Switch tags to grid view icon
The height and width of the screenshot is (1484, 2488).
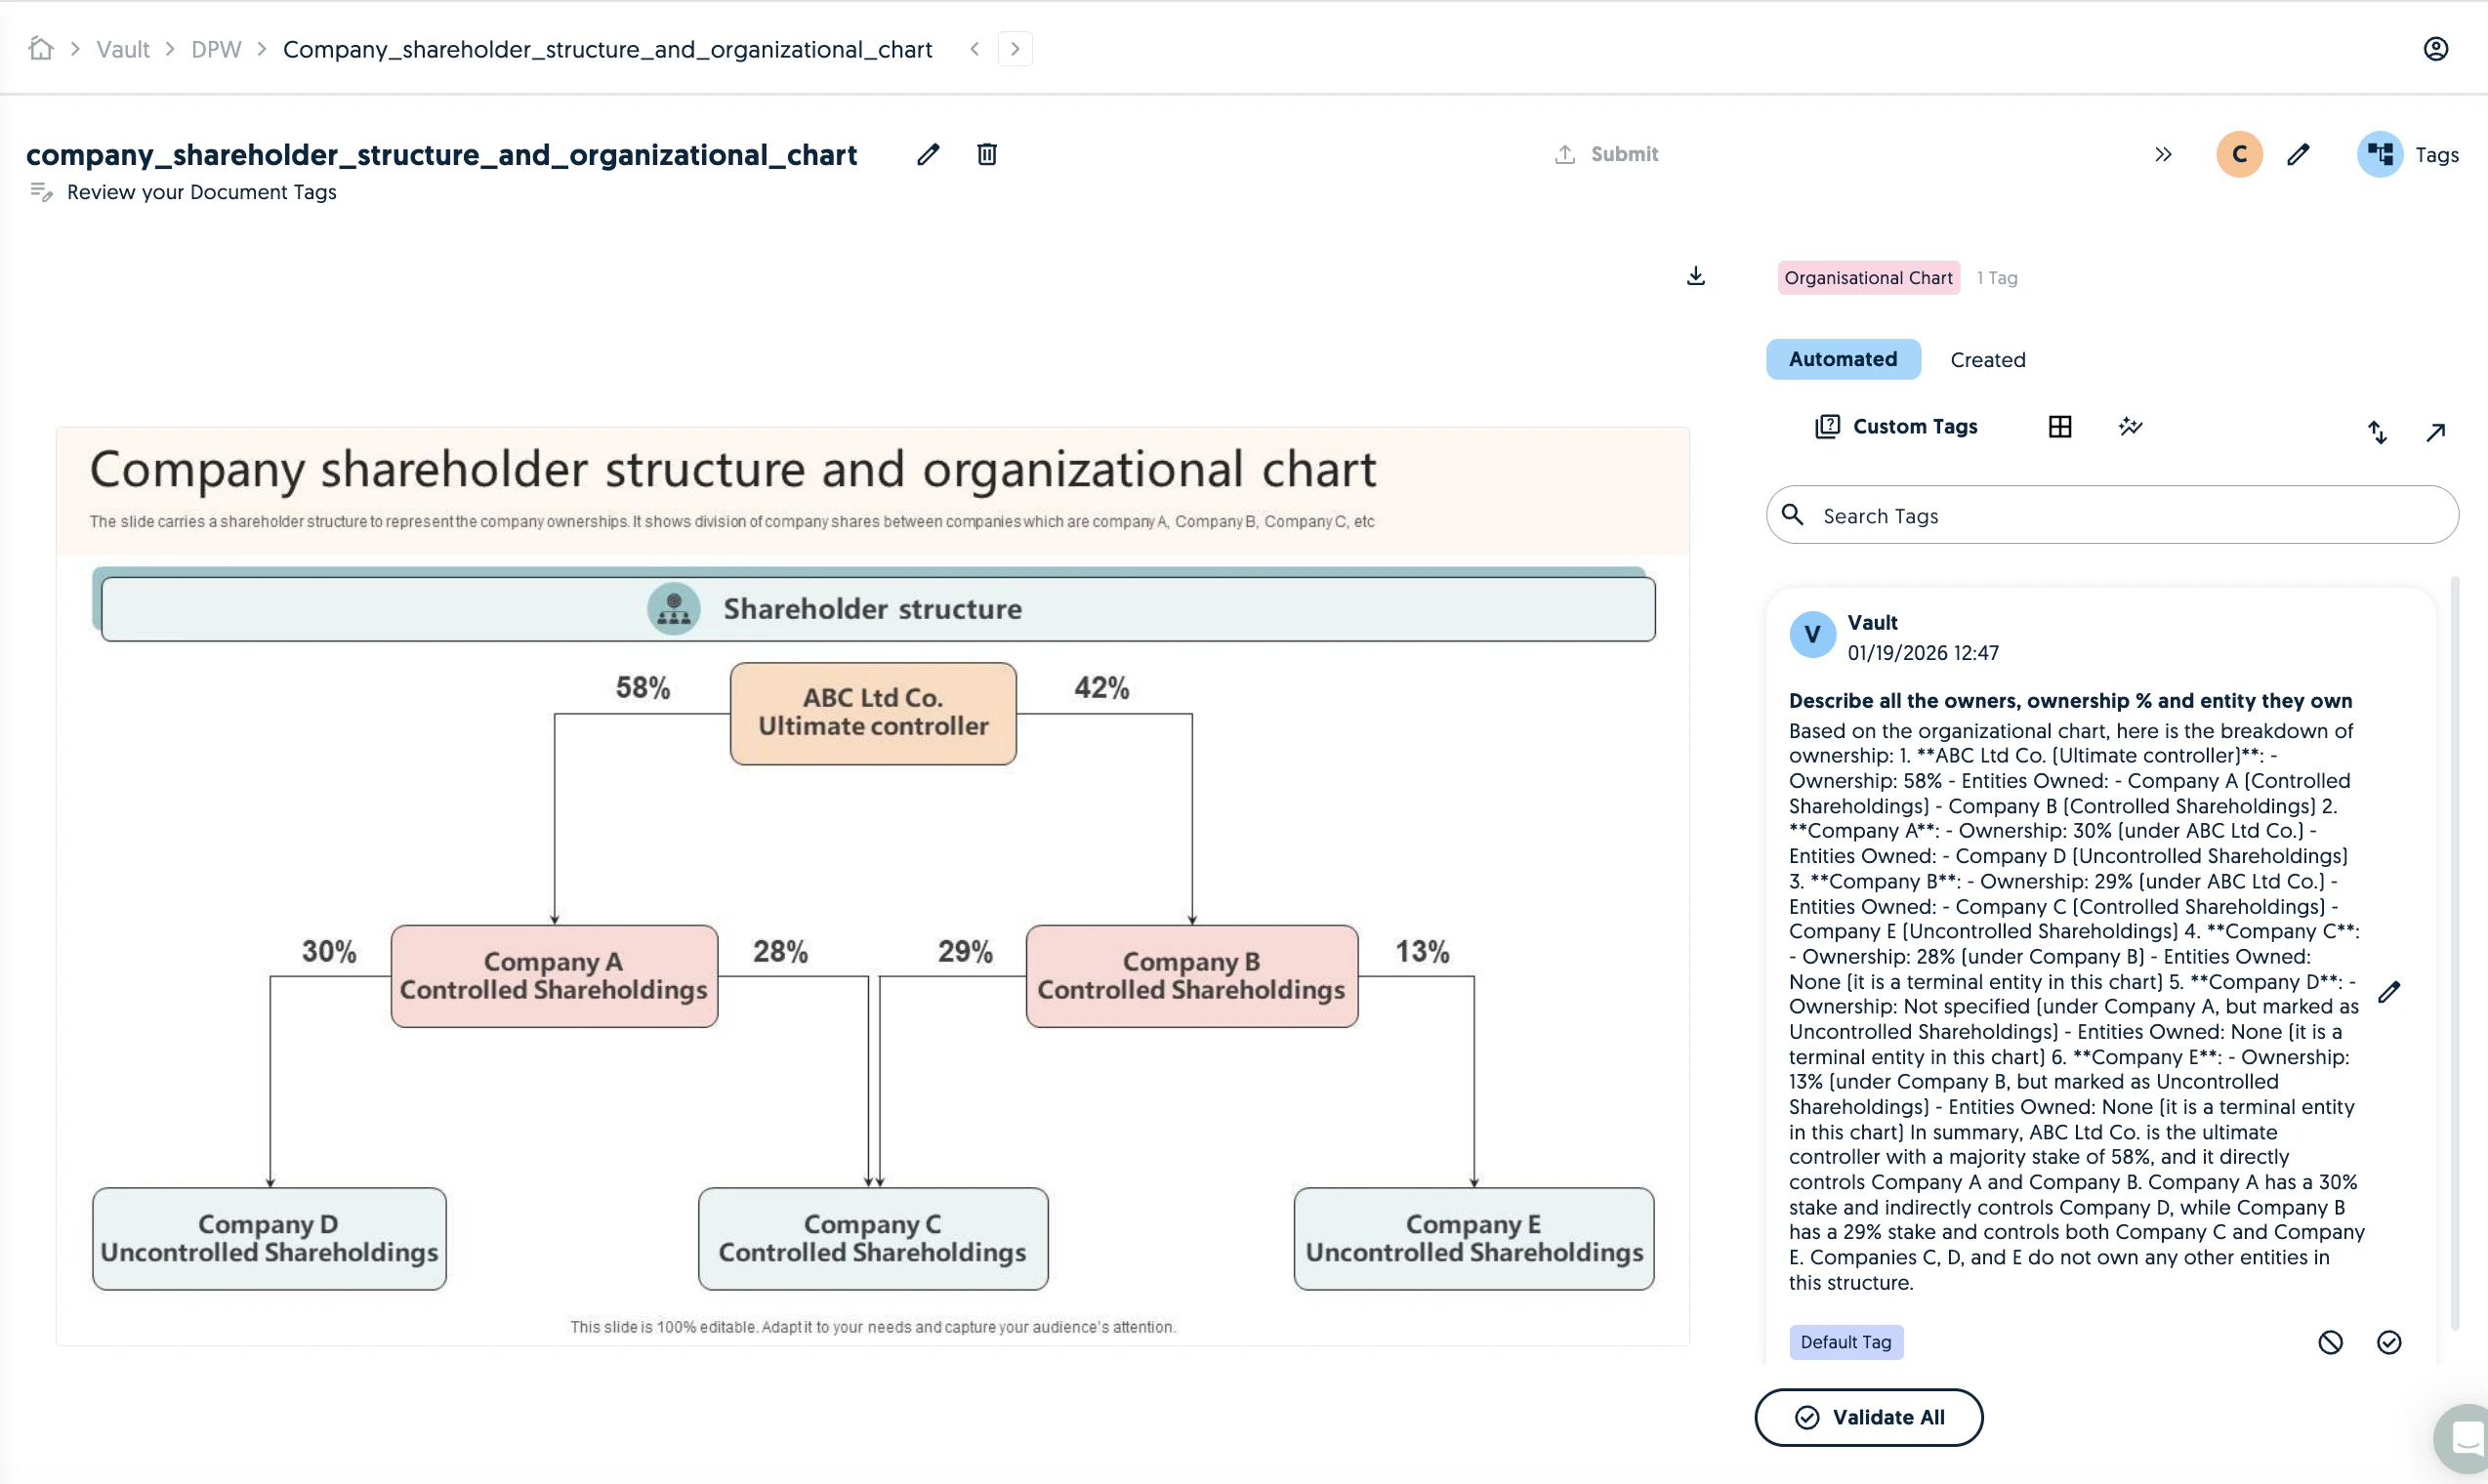pyautogui.click(x=2060, y=427)
